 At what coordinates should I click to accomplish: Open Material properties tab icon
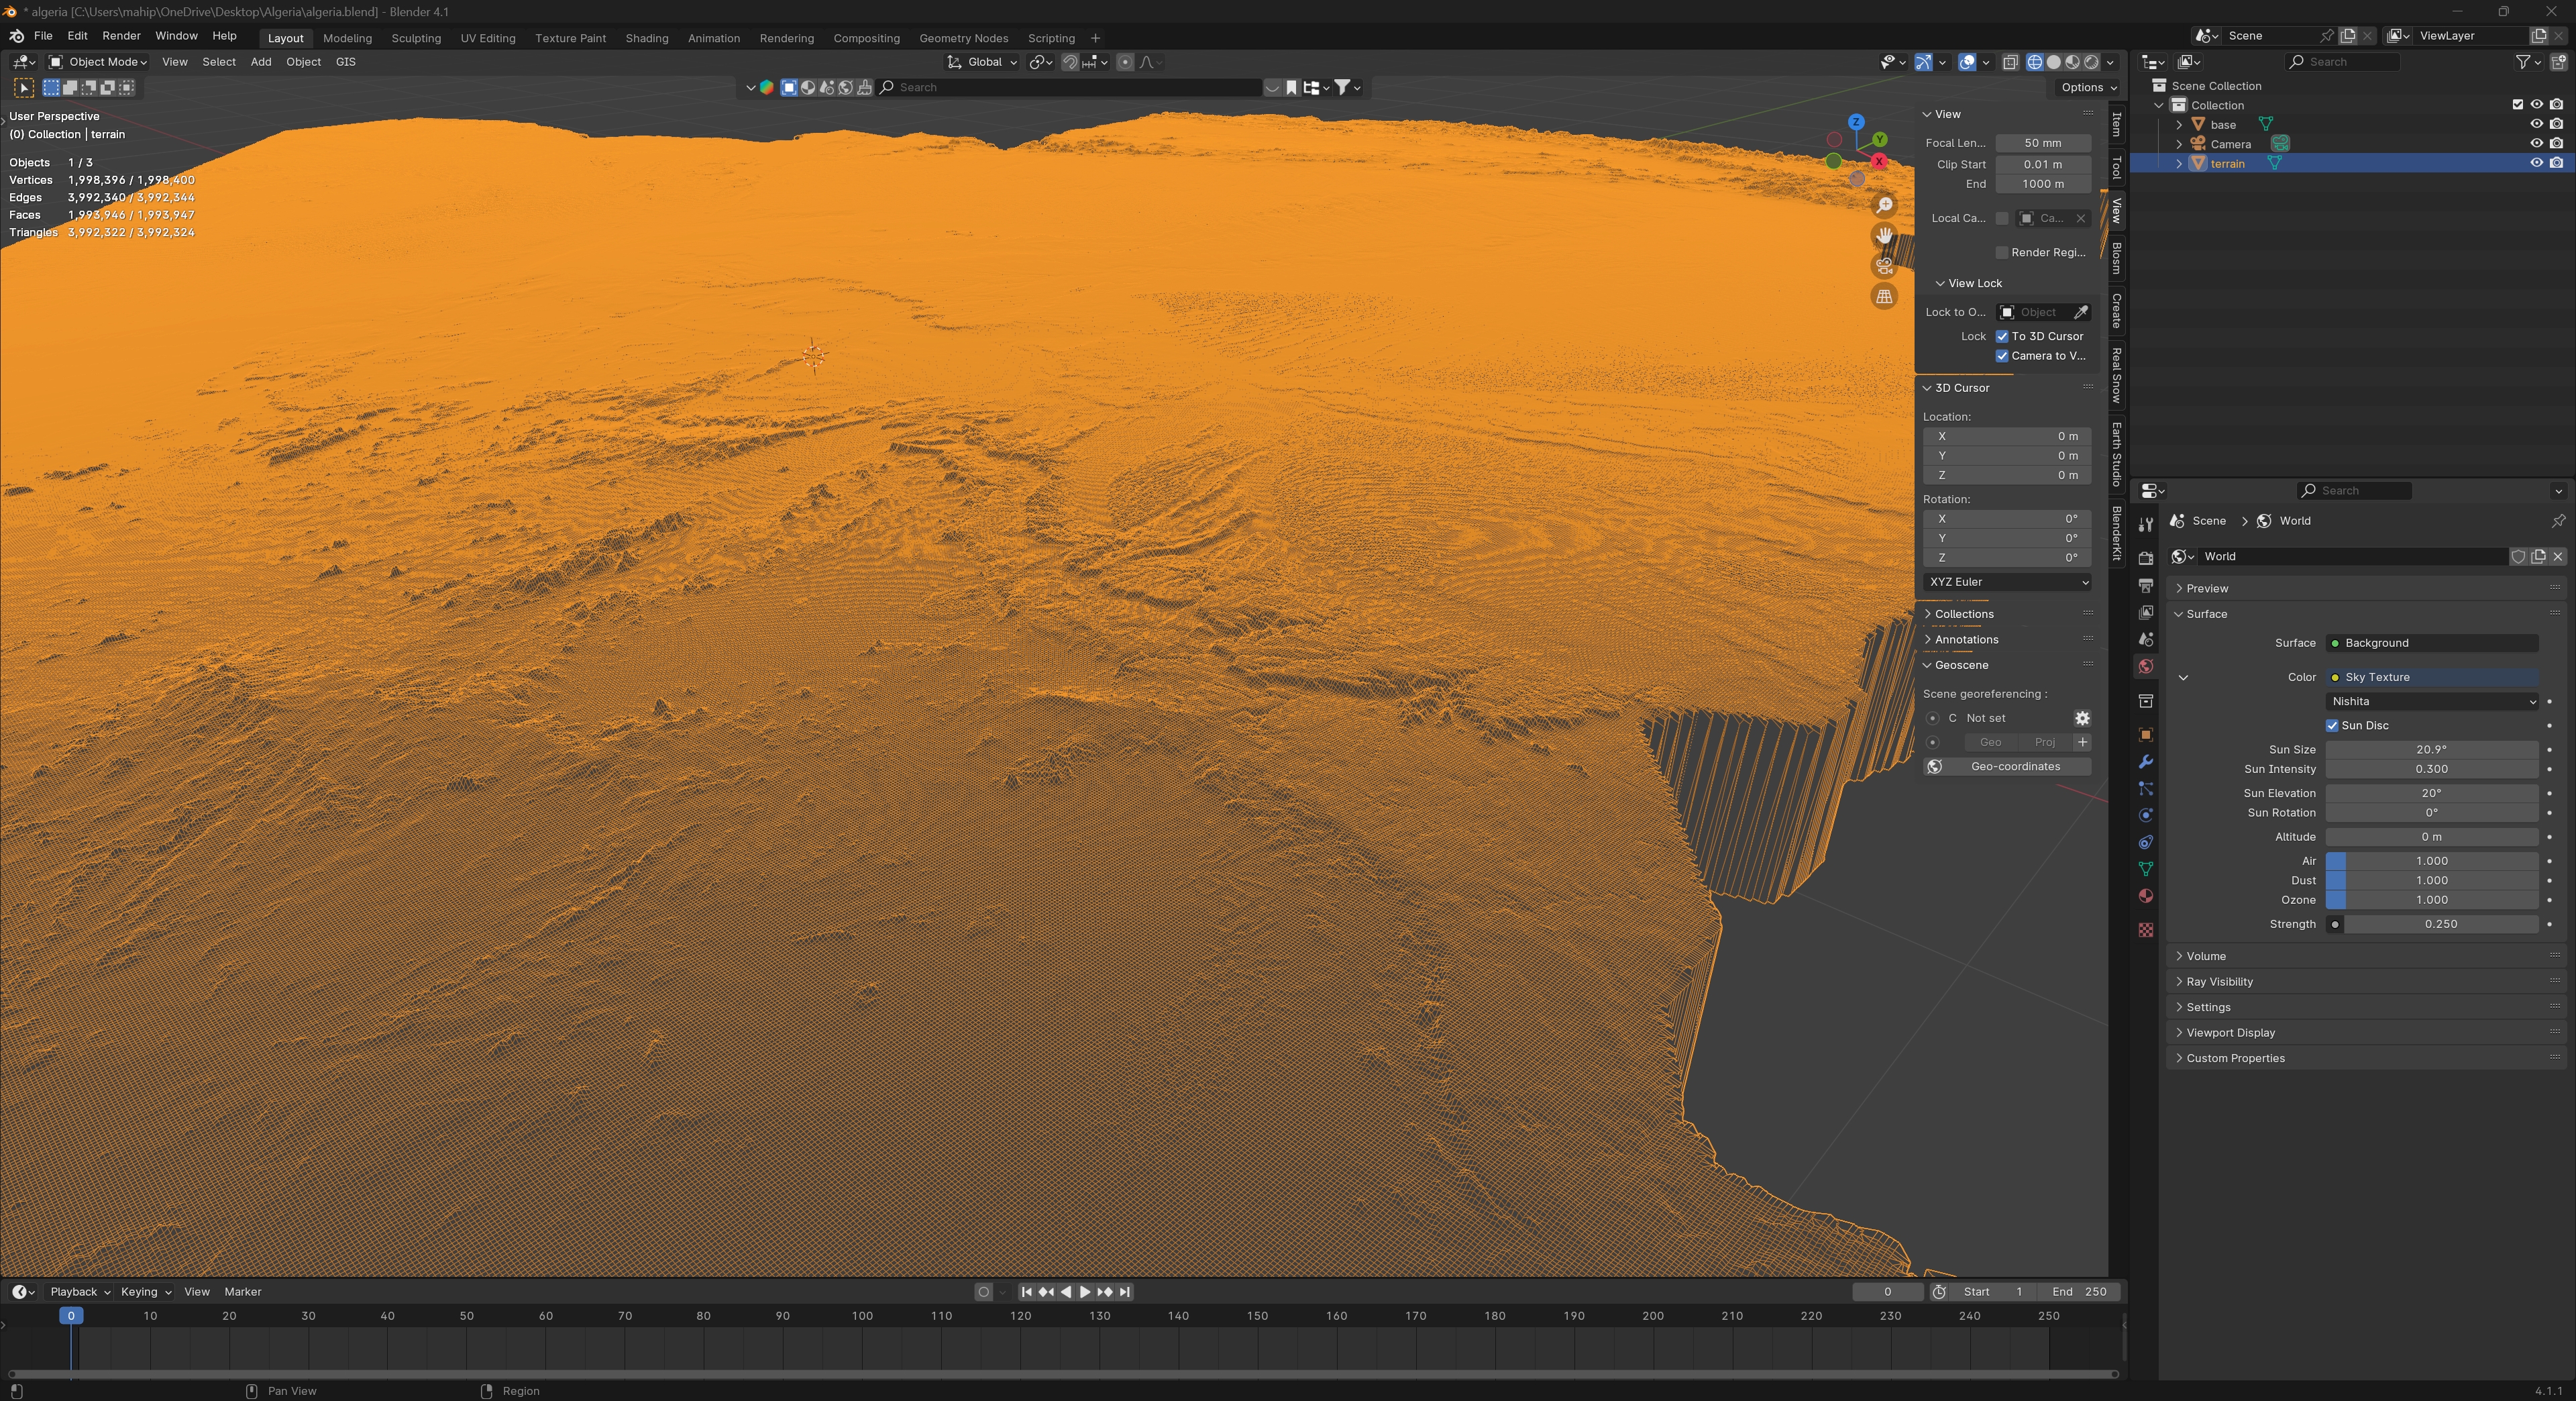click(2145, 896)
